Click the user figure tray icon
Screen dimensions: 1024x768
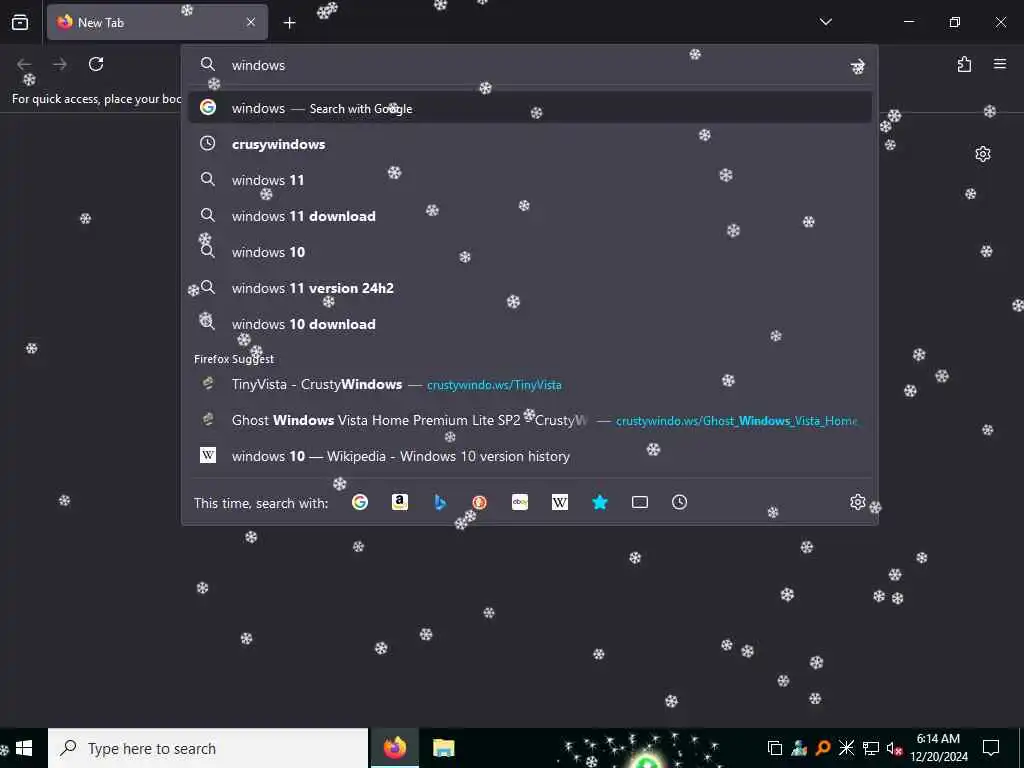tap(799, 748)
